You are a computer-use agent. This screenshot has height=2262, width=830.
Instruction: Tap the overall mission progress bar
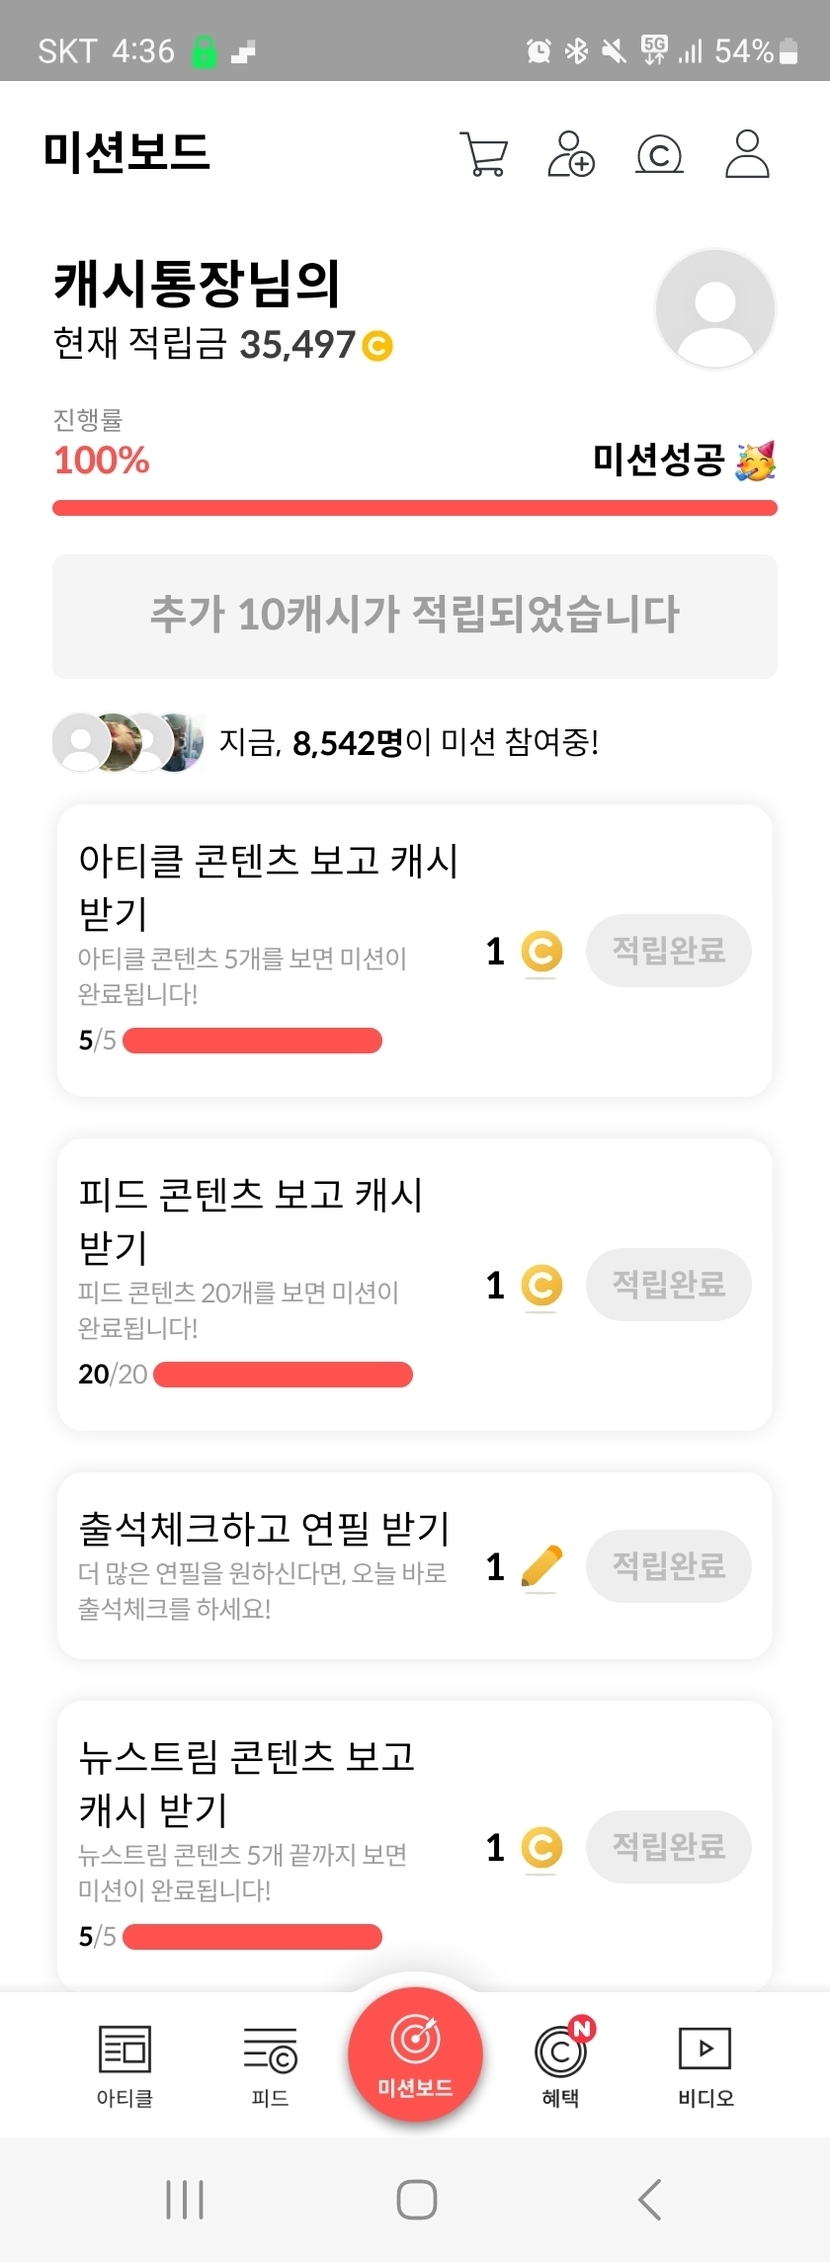click(x=415, y=508)
